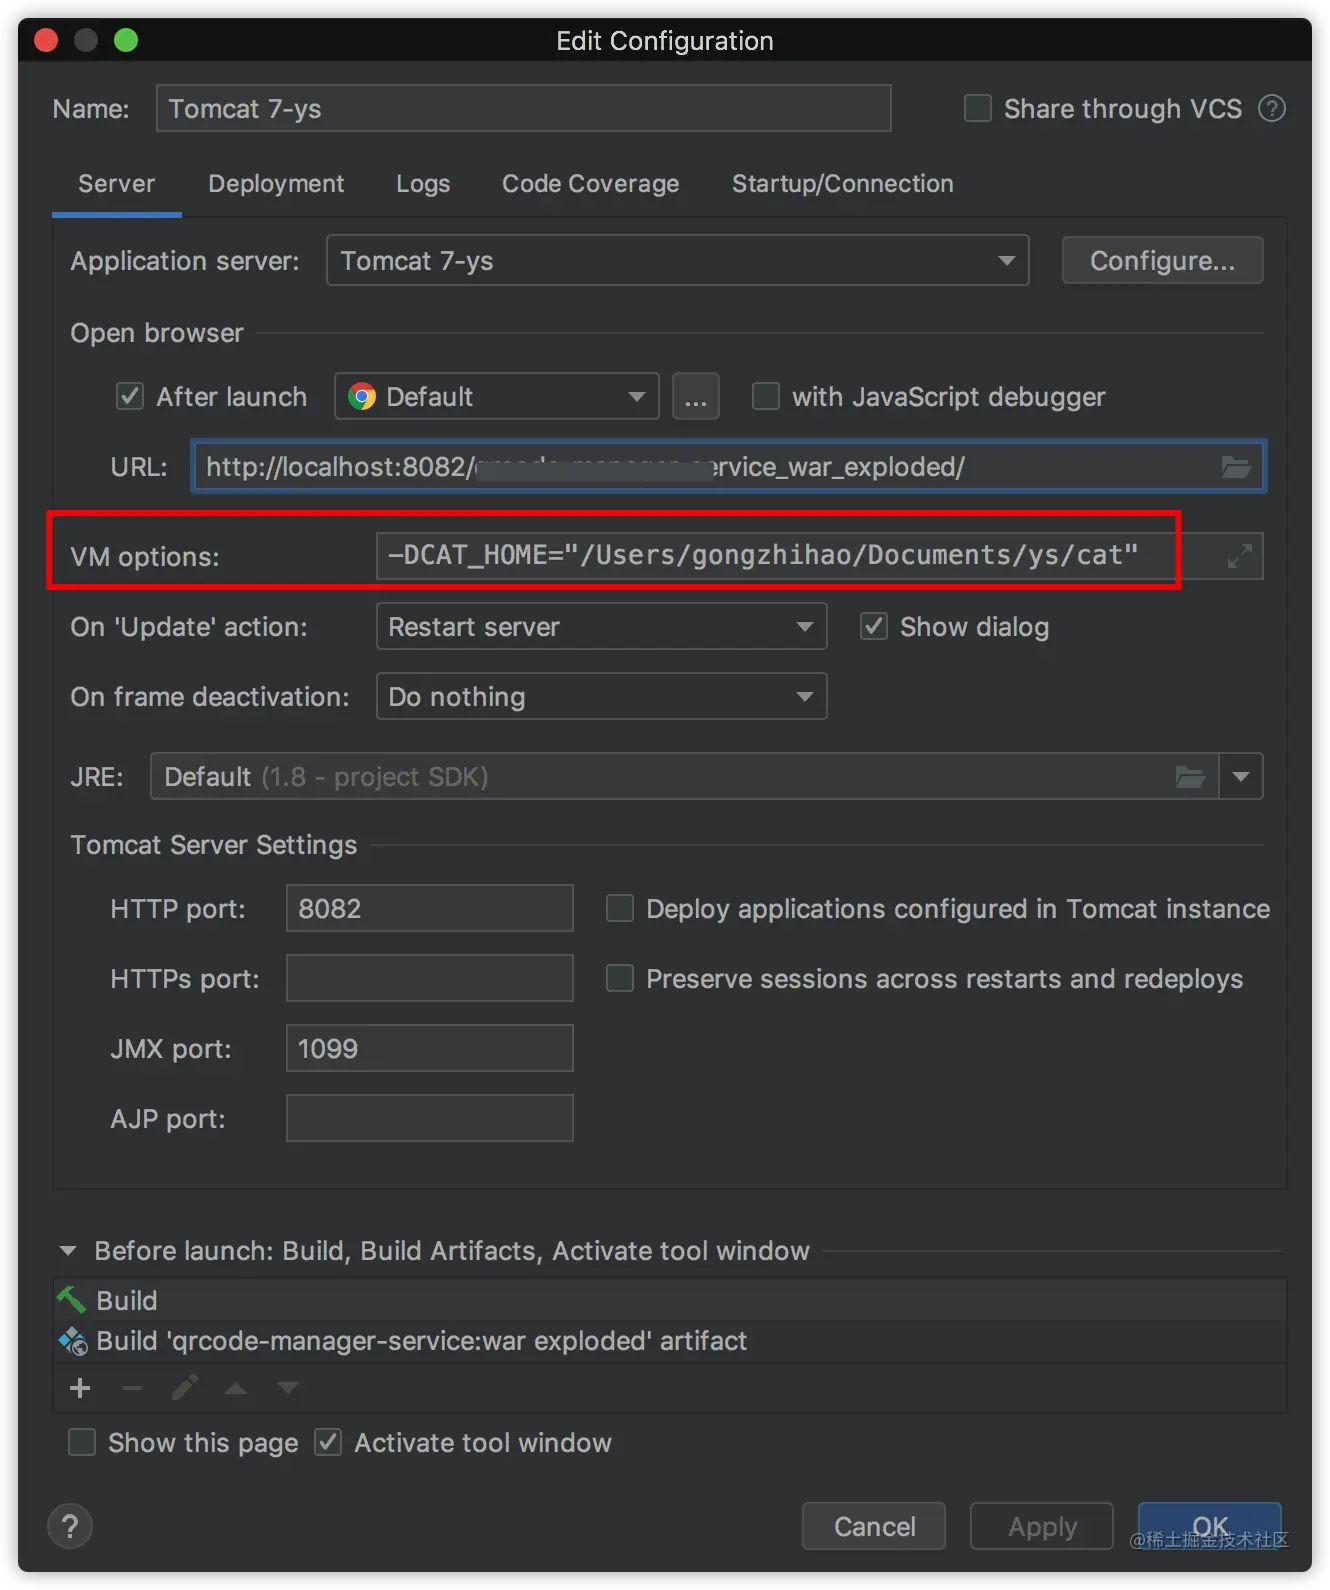This screenshot has width=1330, height=1590.
Task: Edit the before launch task with pencil
Action: click(184, 1388)
